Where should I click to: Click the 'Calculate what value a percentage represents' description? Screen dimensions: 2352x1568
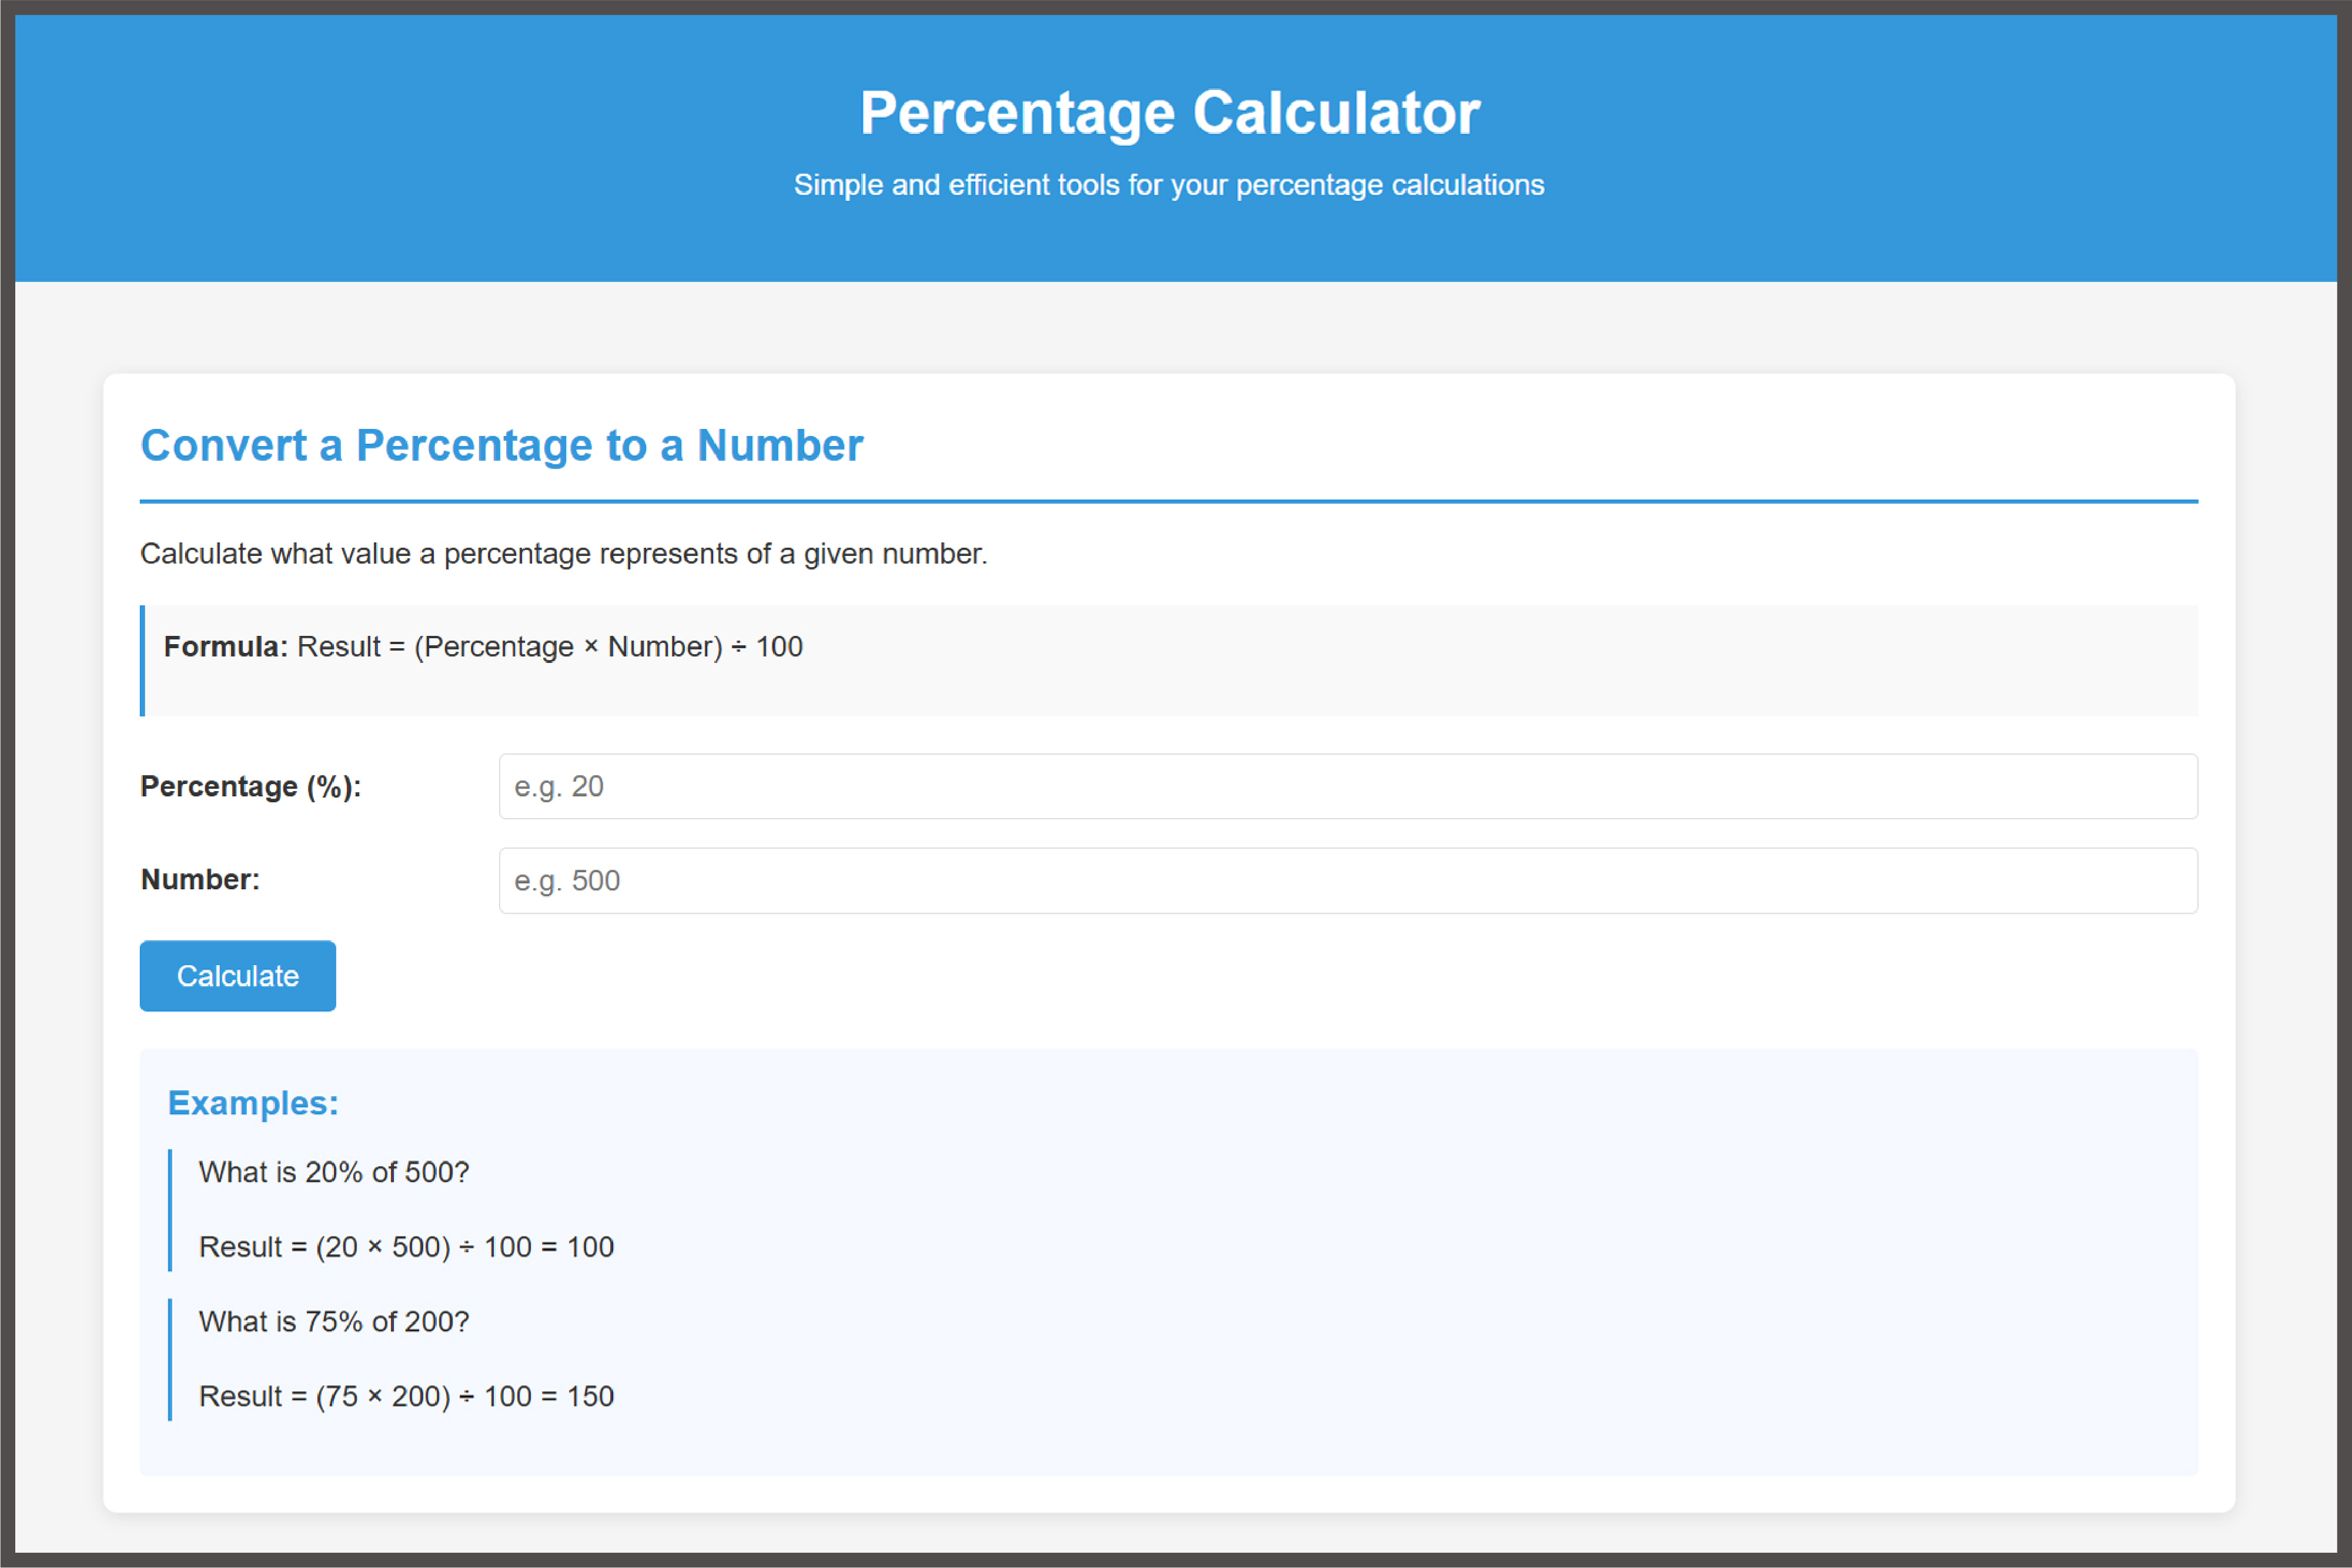tap(564, 553)
